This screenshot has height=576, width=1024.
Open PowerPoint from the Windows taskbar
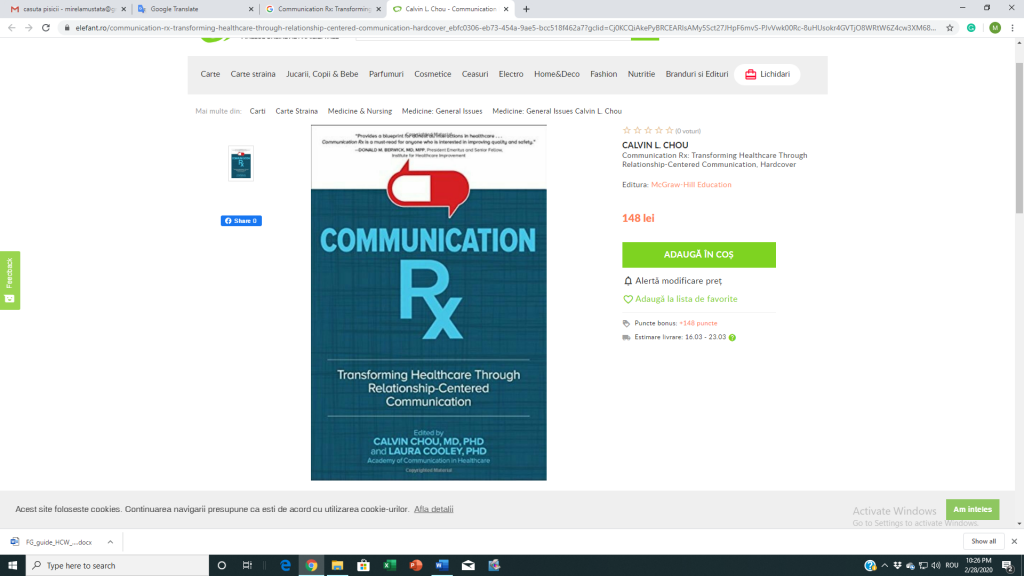(415, 565)
